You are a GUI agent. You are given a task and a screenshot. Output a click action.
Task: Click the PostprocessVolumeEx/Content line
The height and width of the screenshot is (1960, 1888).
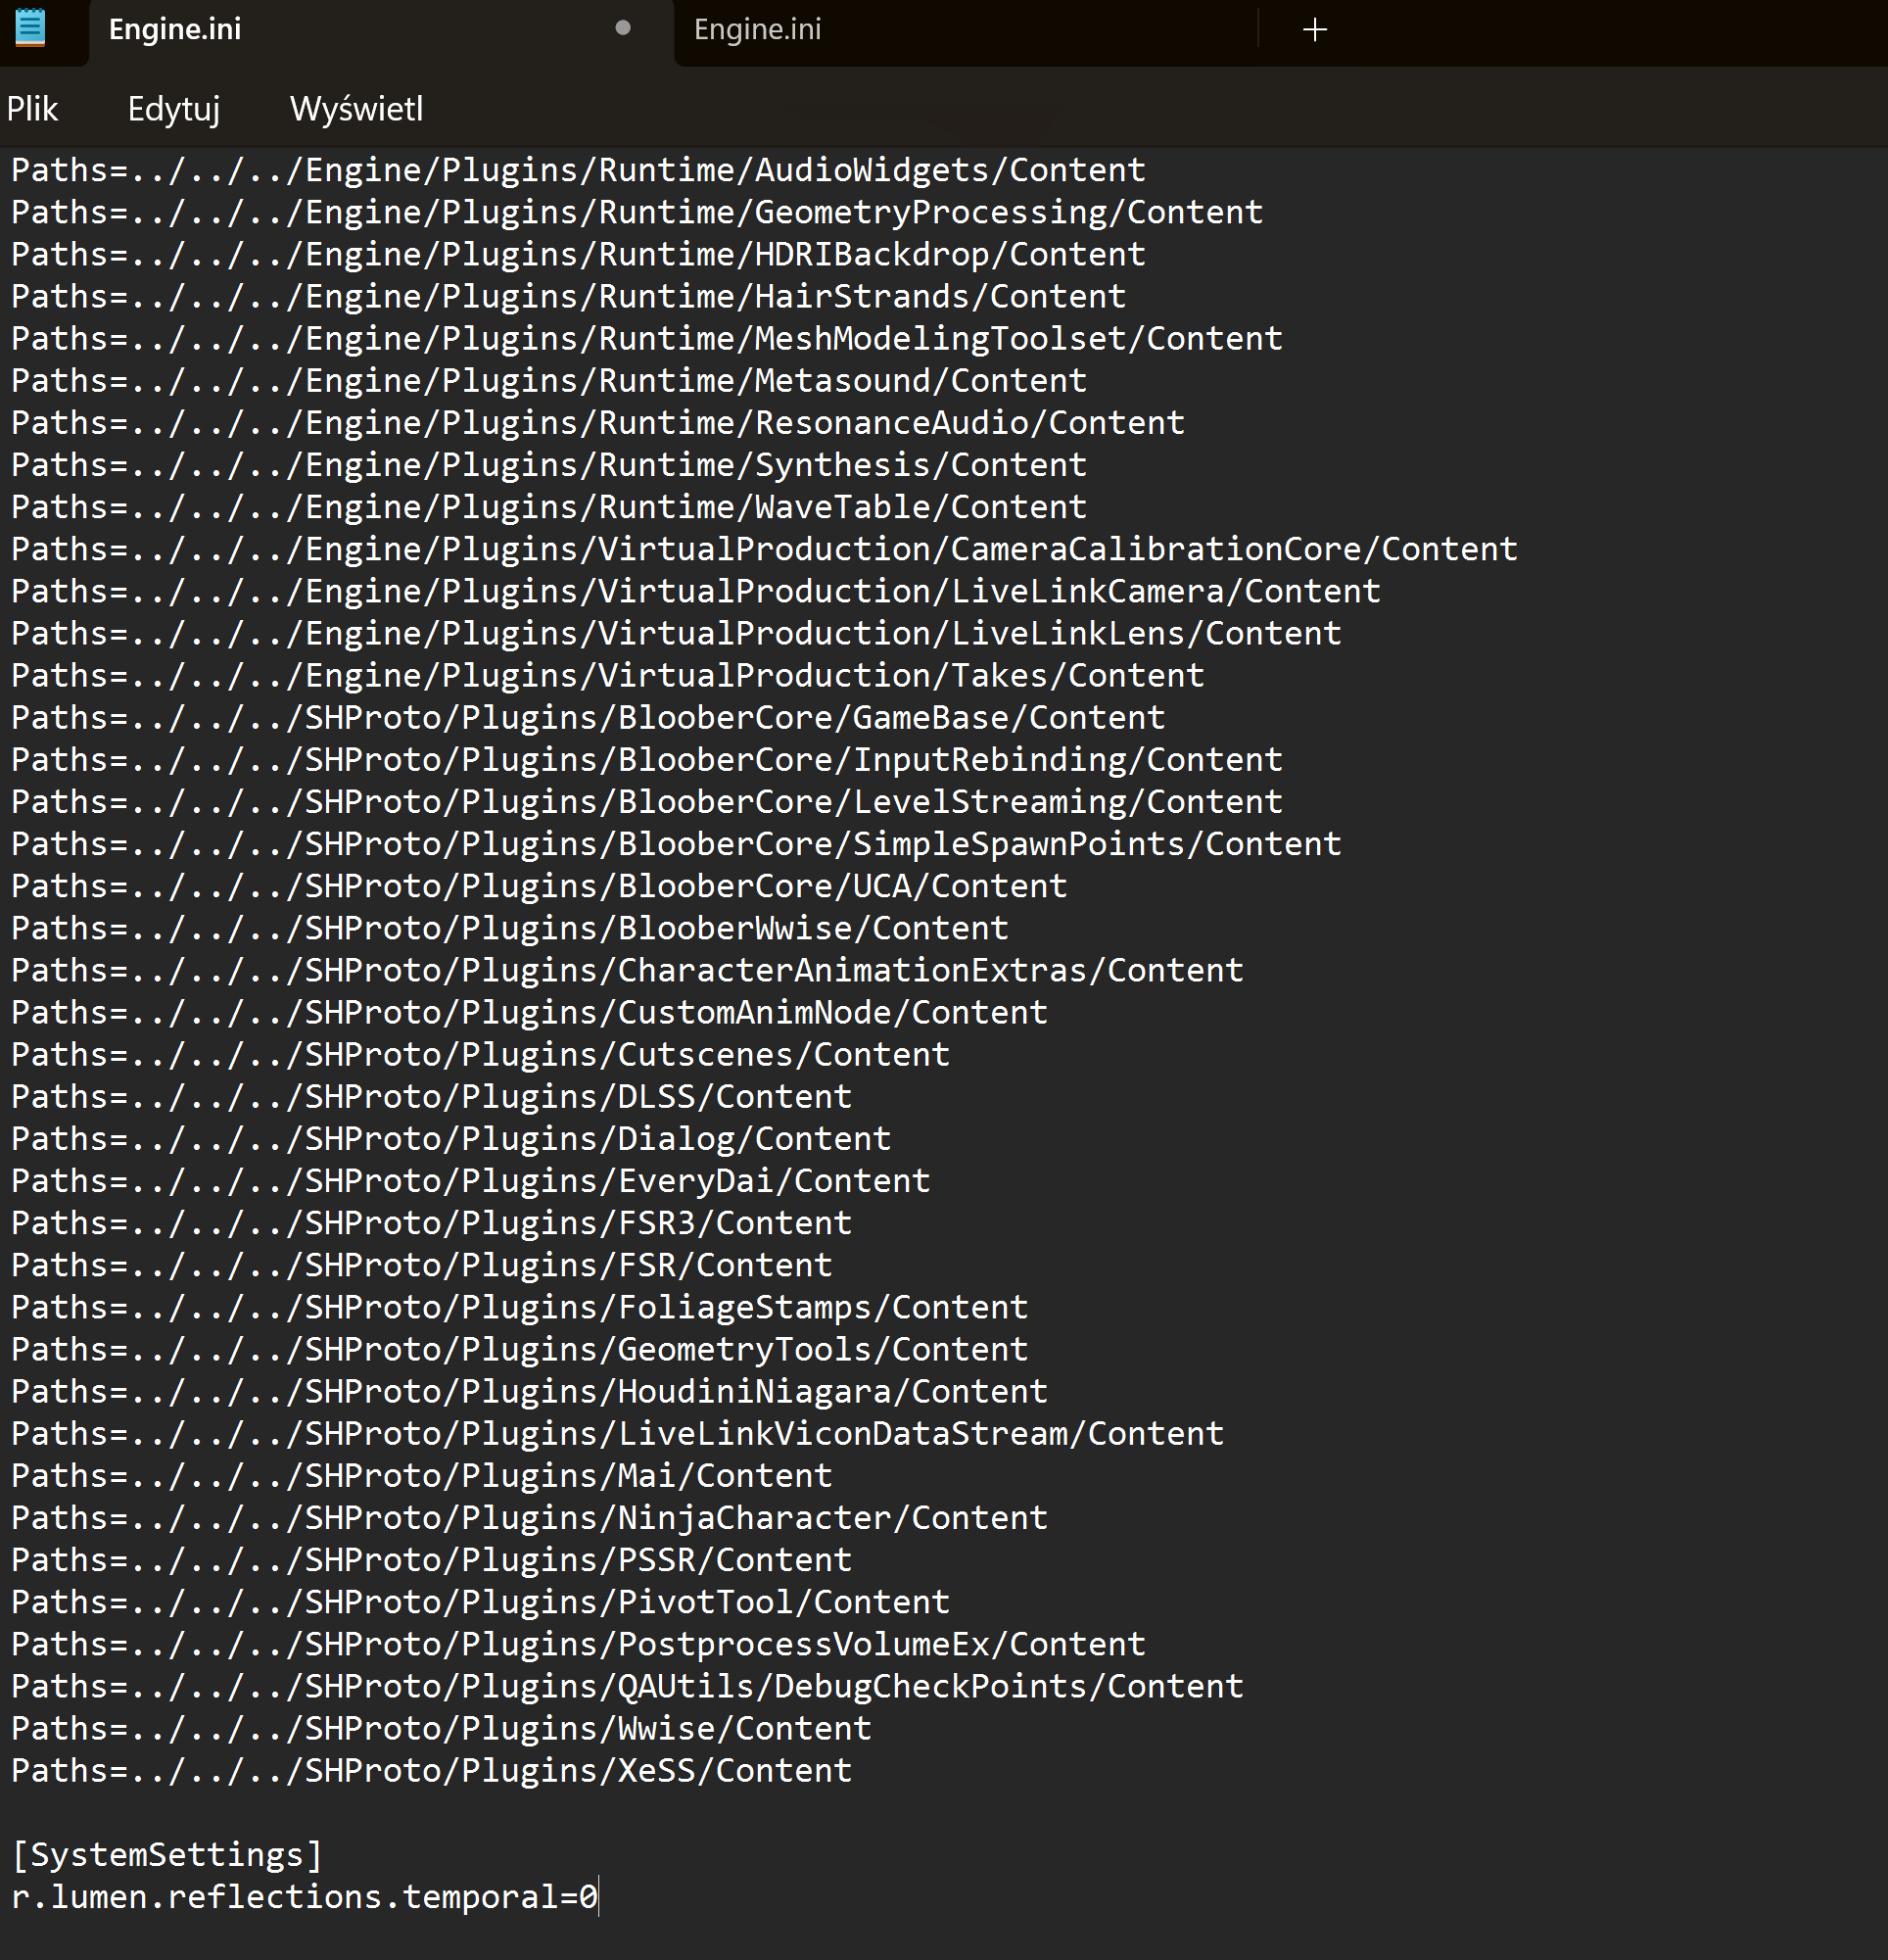point(578,1643)
